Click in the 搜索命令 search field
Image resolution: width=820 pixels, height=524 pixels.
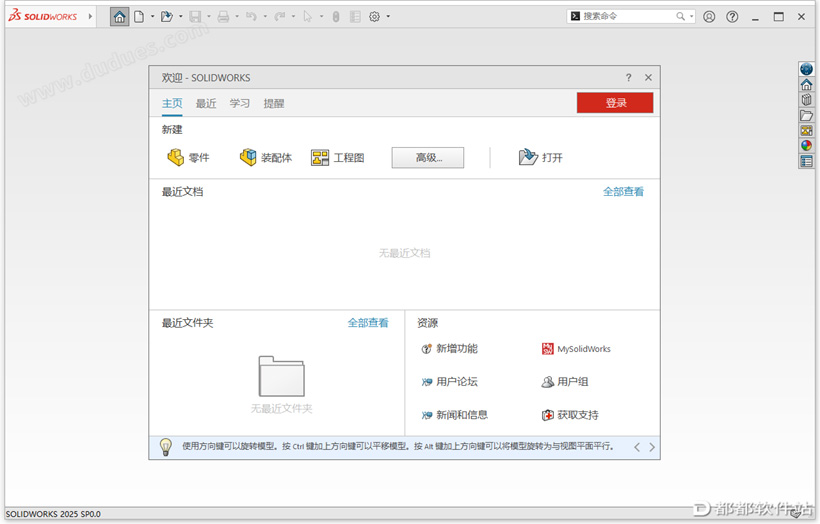628,16
